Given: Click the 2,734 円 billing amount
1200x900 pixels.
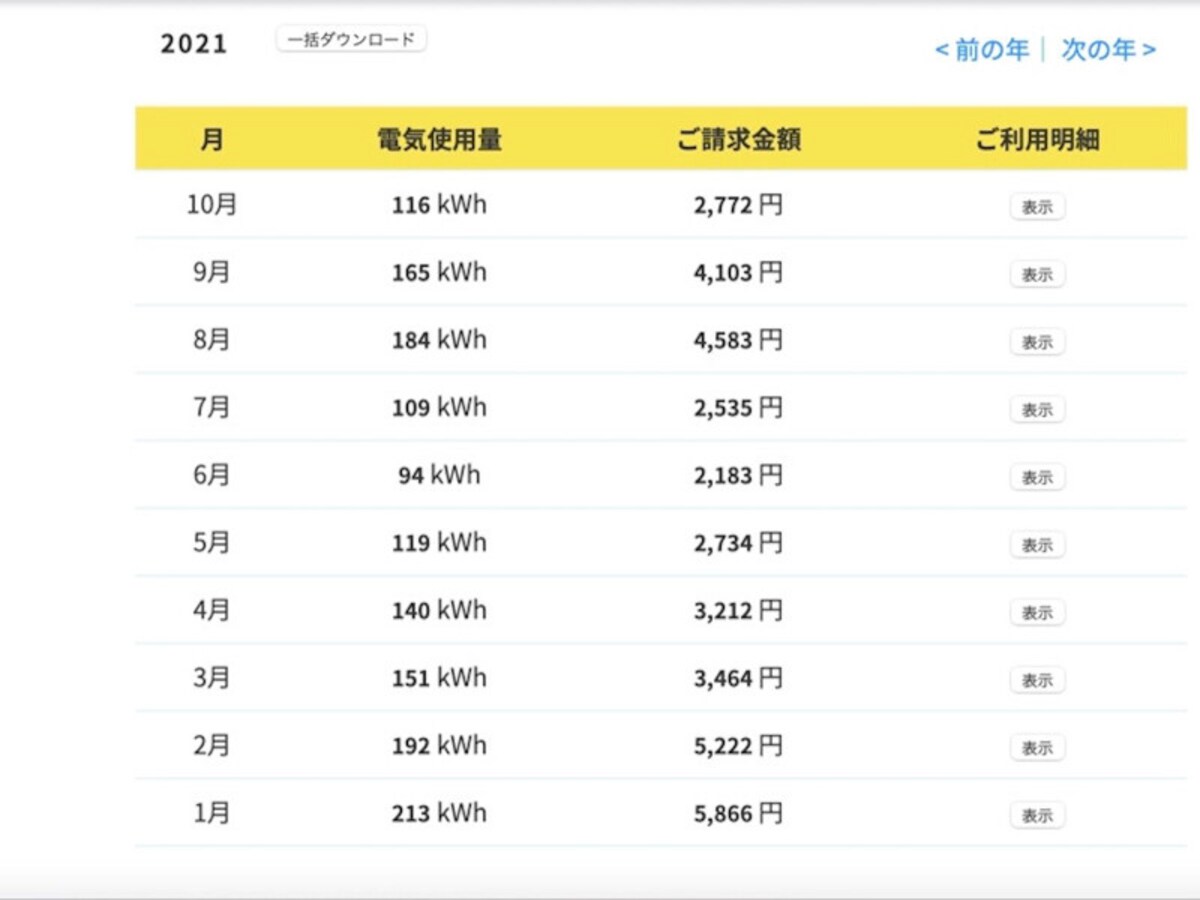Looking at the screenshot, I should 738,543.
